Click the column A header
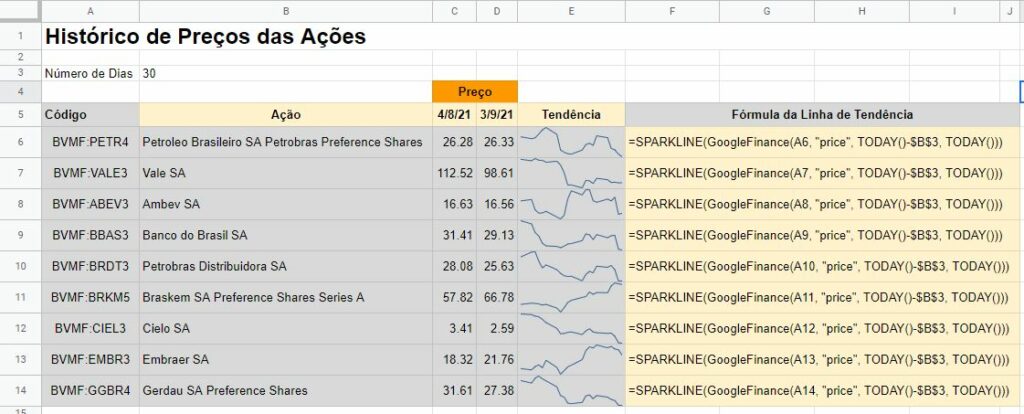The image size is (1024, 414). click(90, 11)
